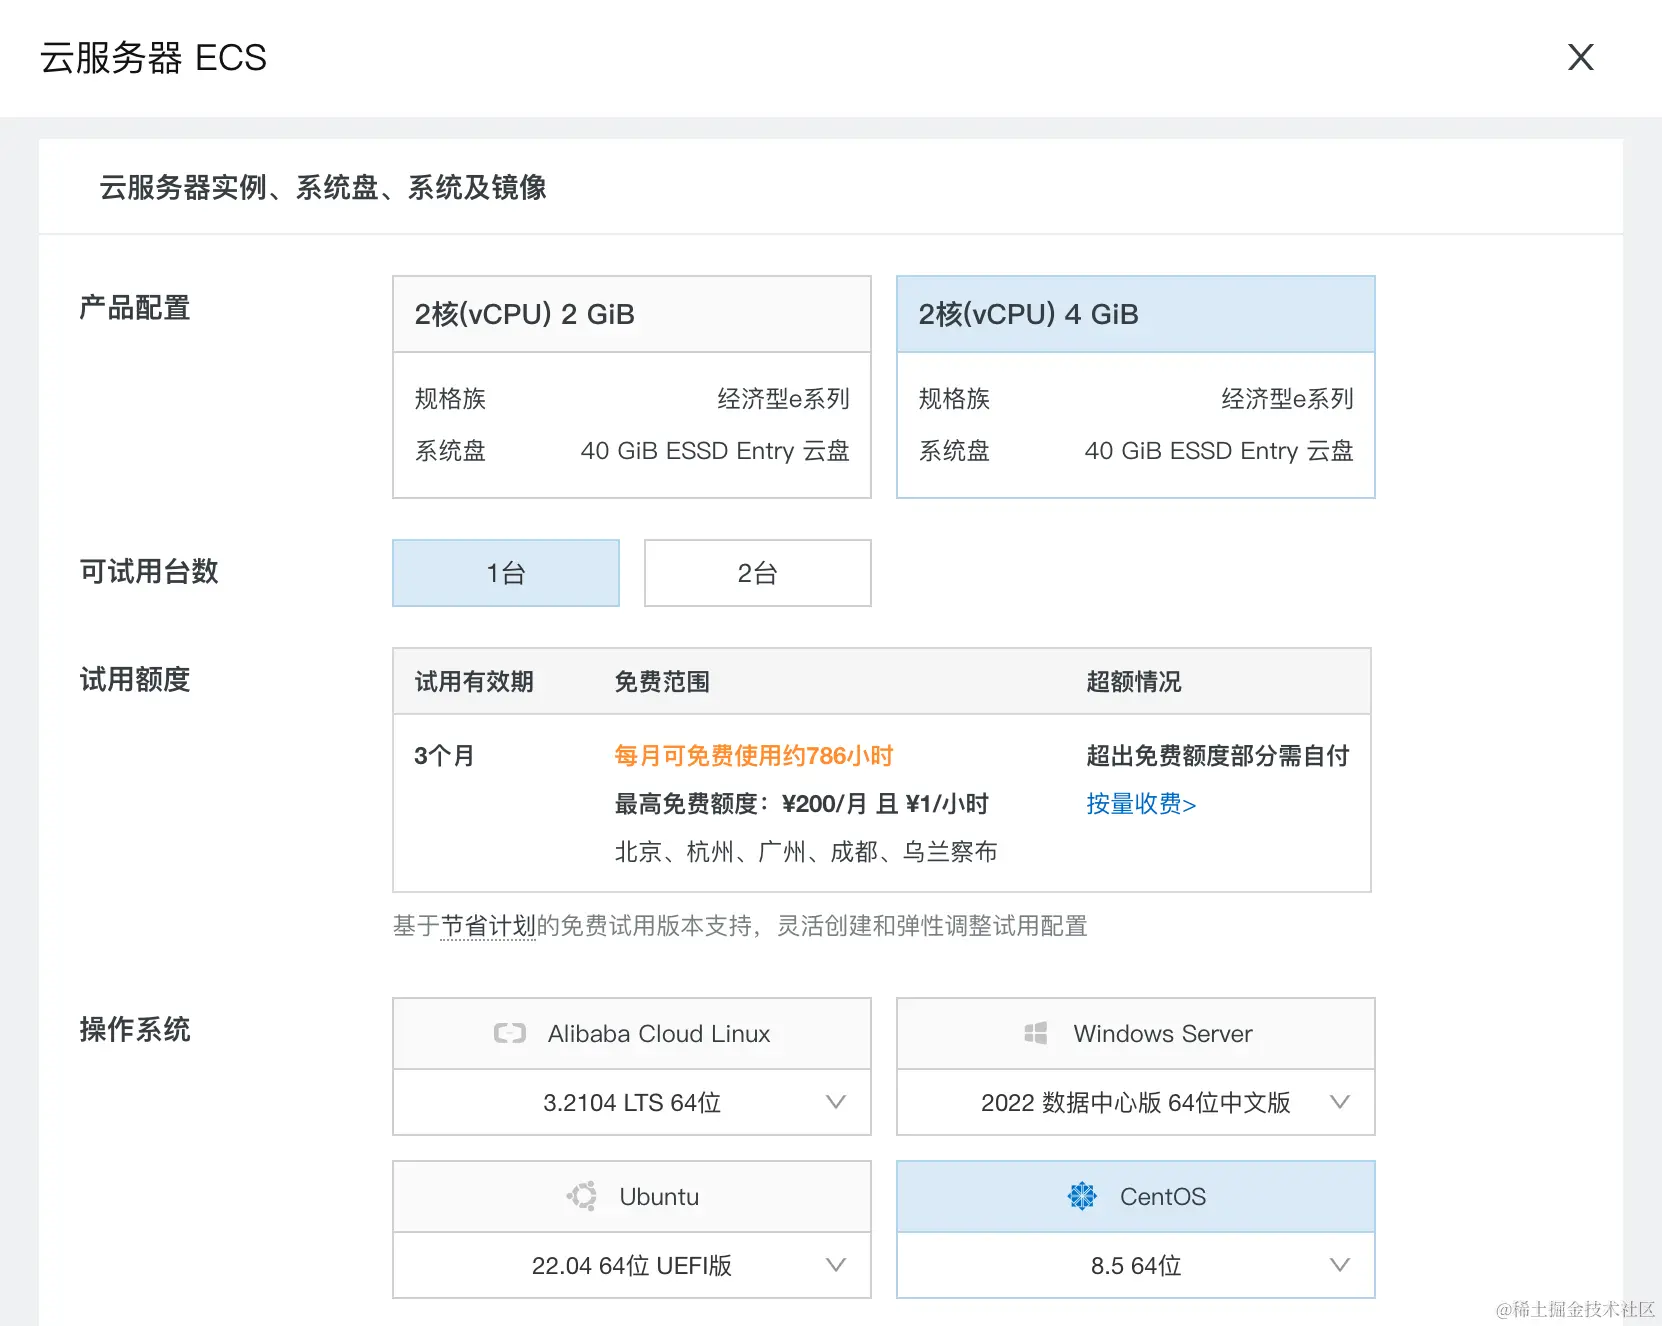Select the 2核(vCPU) 2 GiB configuration card
This screenshot has width=1662, height=1326.
632,387
